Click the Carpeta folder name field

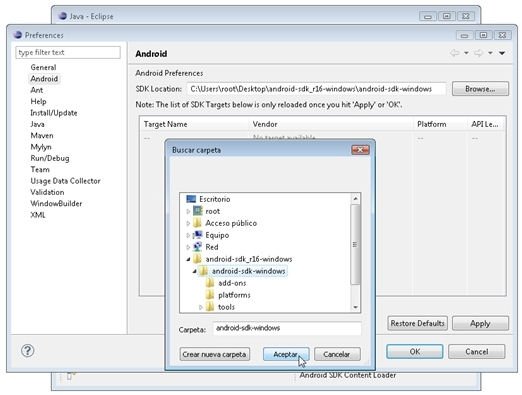click(x=287, y=328)
